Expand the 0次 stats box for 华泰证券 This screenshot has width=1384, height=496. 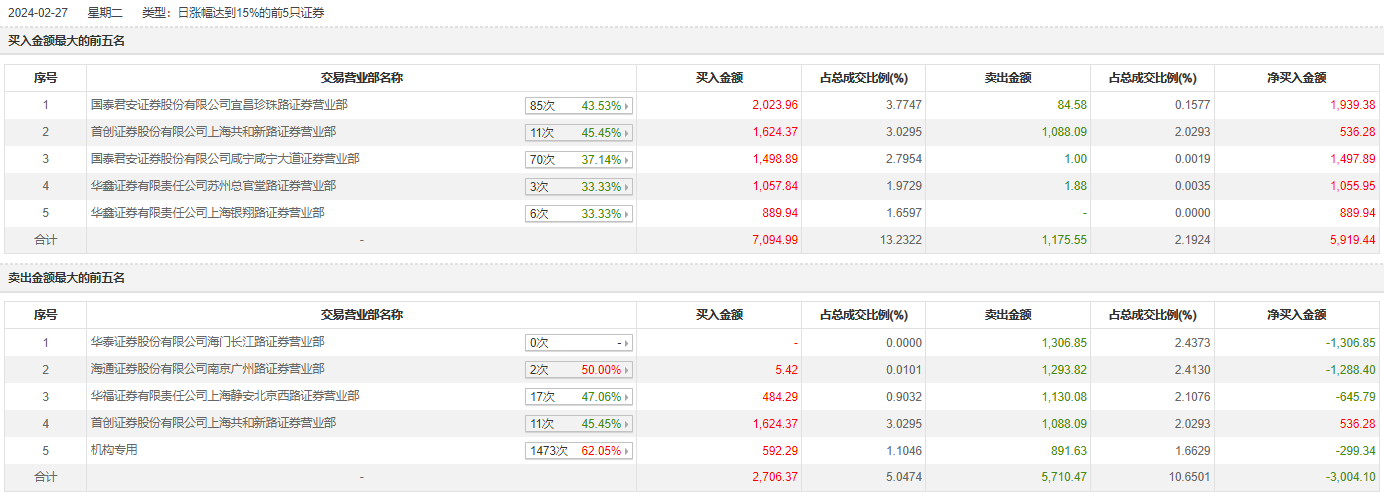pyautogui.click(x=579, y=343)
